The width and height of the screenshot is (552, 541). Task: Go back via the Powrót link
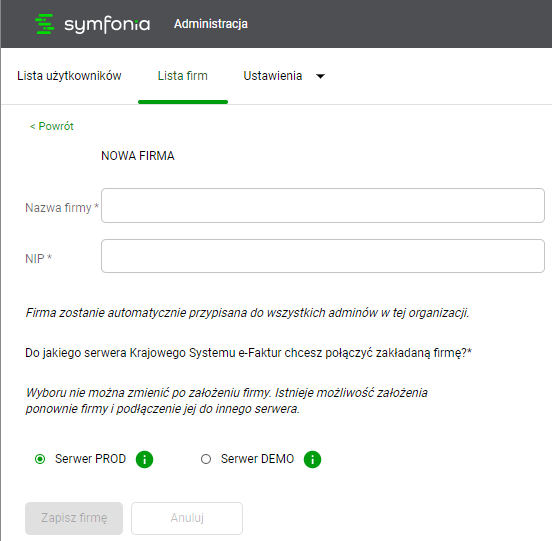point(52,126)
